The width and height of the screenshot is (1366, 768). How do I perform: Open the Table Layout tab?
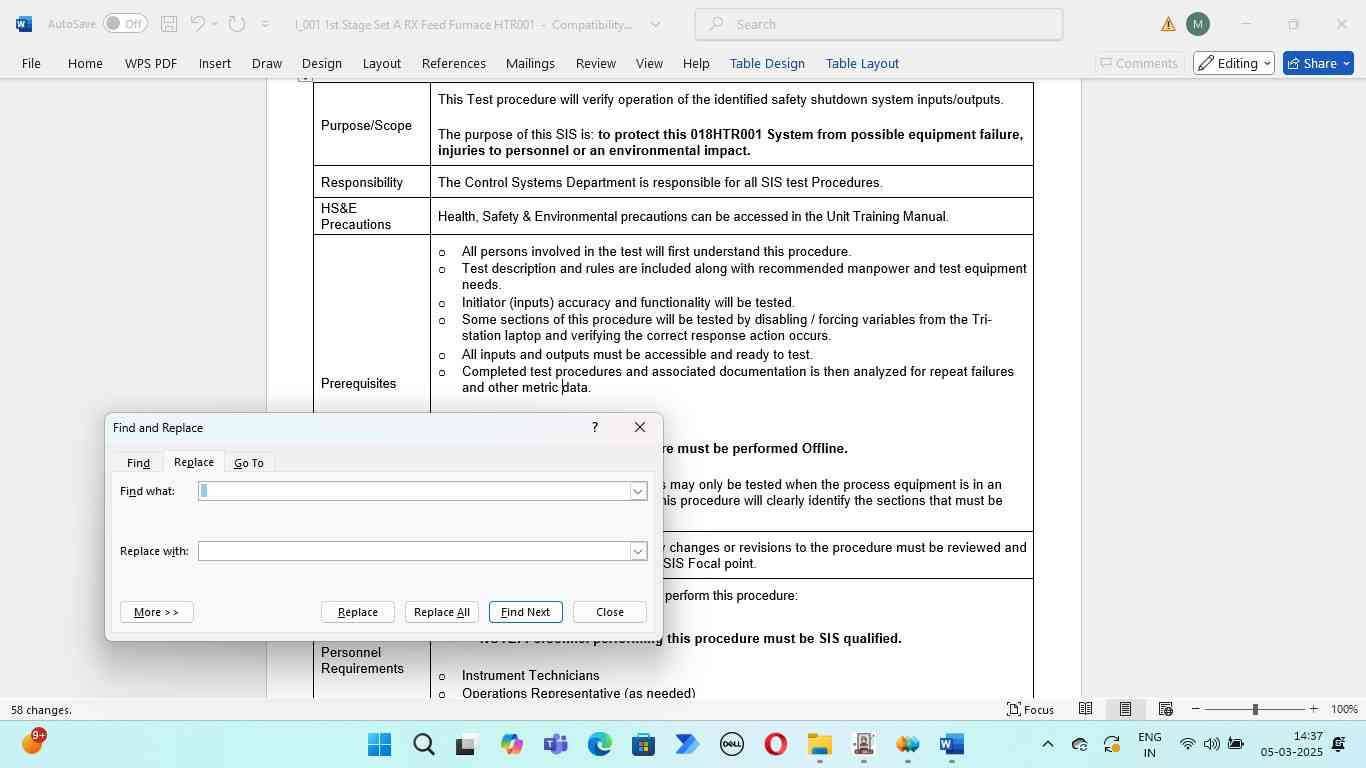click(862, 63)
